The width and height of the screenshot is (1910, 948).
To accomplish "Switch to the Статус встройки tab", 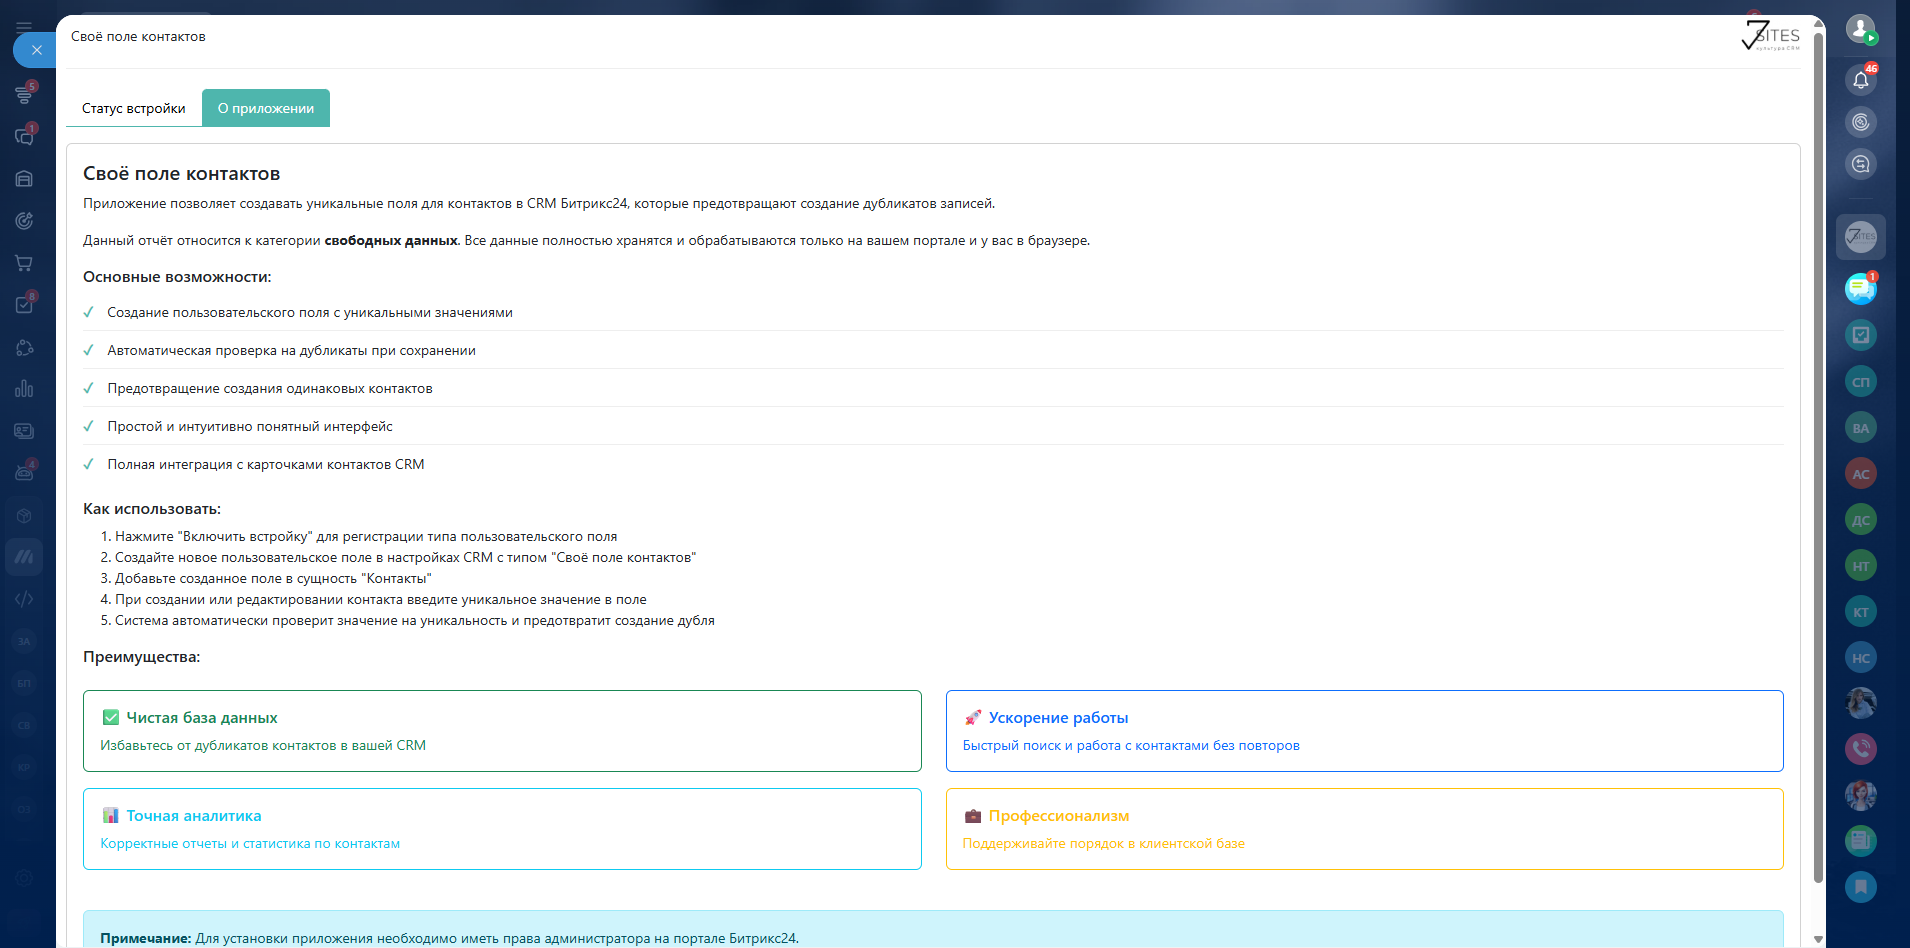I will tap(134, 108).
